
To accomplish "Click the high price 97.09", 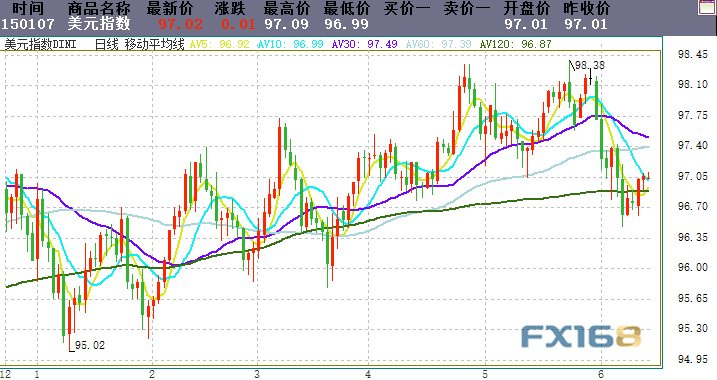I will pyautogui.click(x=286, y=24).
